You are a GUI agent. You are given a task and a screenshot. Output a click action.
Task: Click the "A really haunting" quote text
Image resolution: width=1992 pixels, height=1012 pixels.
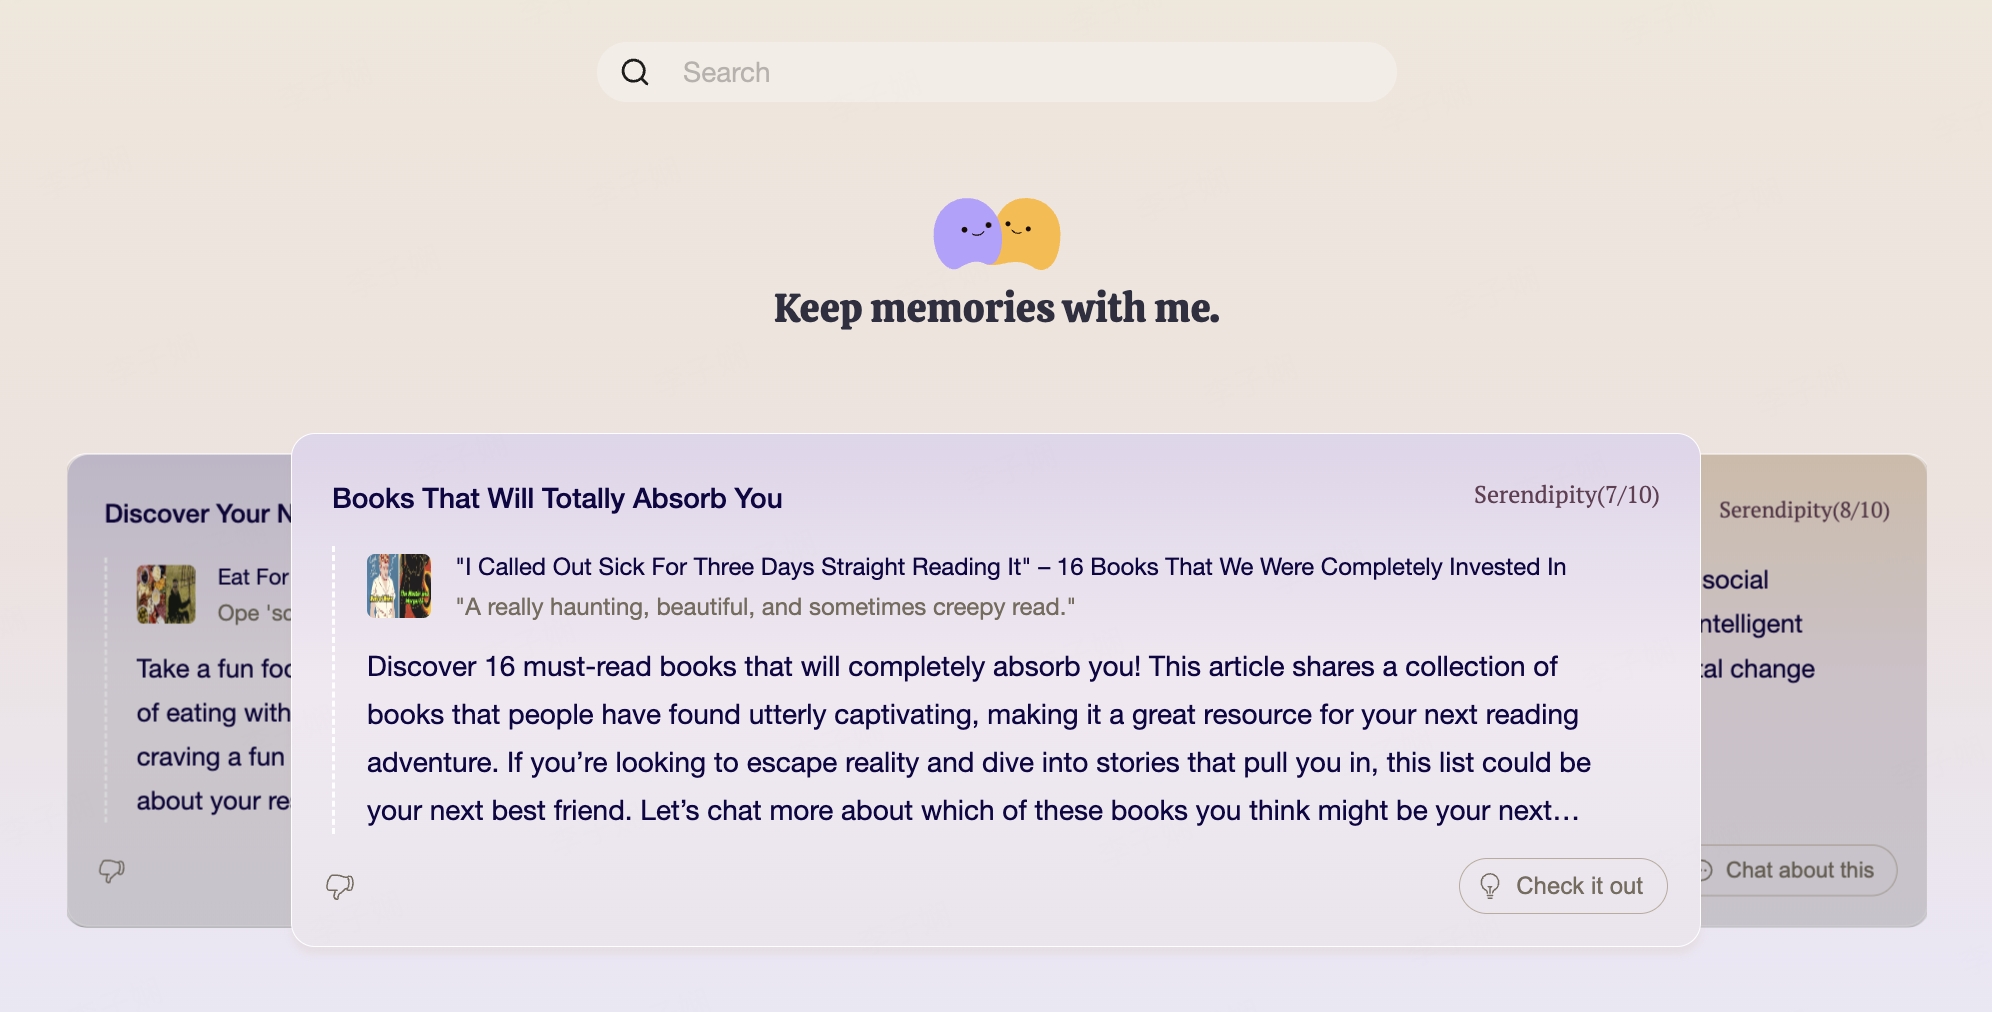pos(765,607)
